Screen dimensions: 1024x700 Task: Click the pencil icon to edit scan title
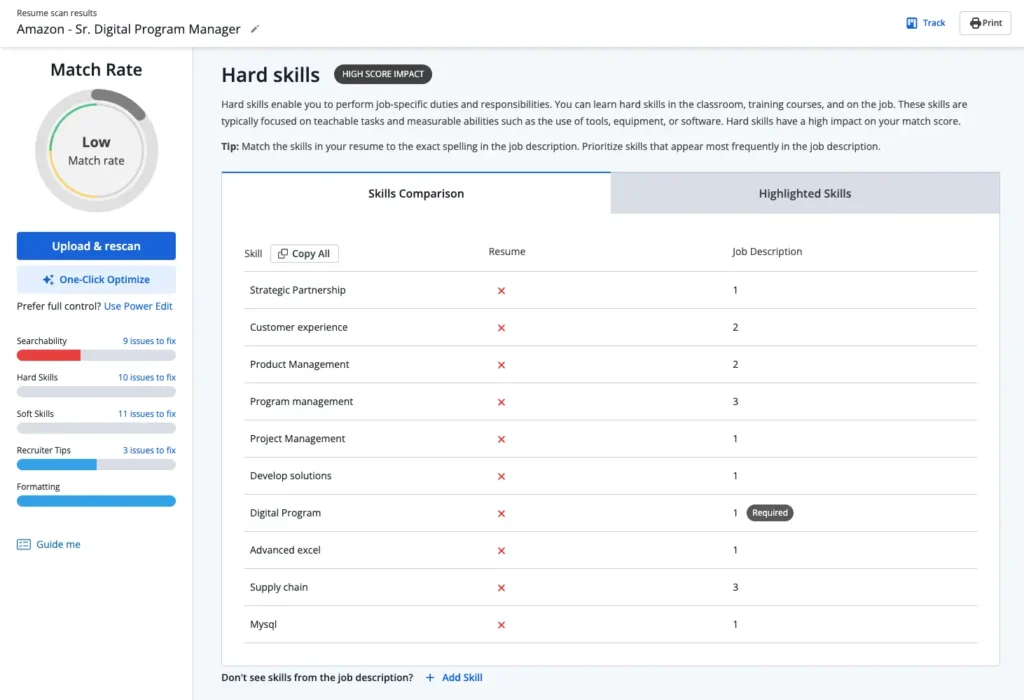pyautogui.click(x=255, y=29)
